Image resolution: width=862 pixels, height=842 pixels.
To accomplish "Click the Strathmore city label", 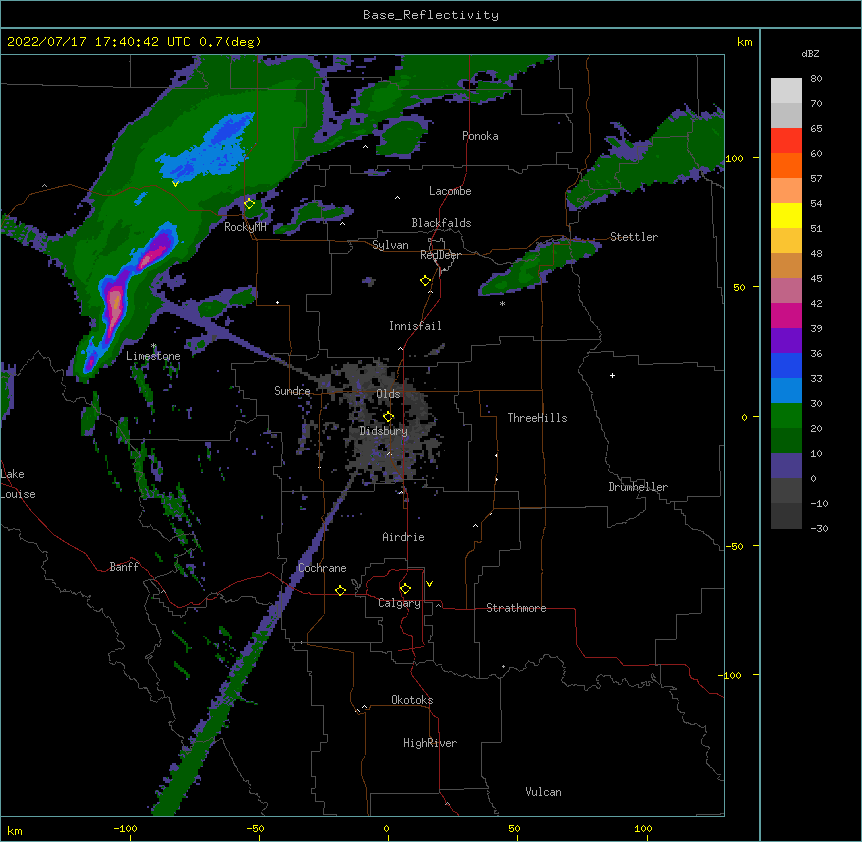I will 516,608.
